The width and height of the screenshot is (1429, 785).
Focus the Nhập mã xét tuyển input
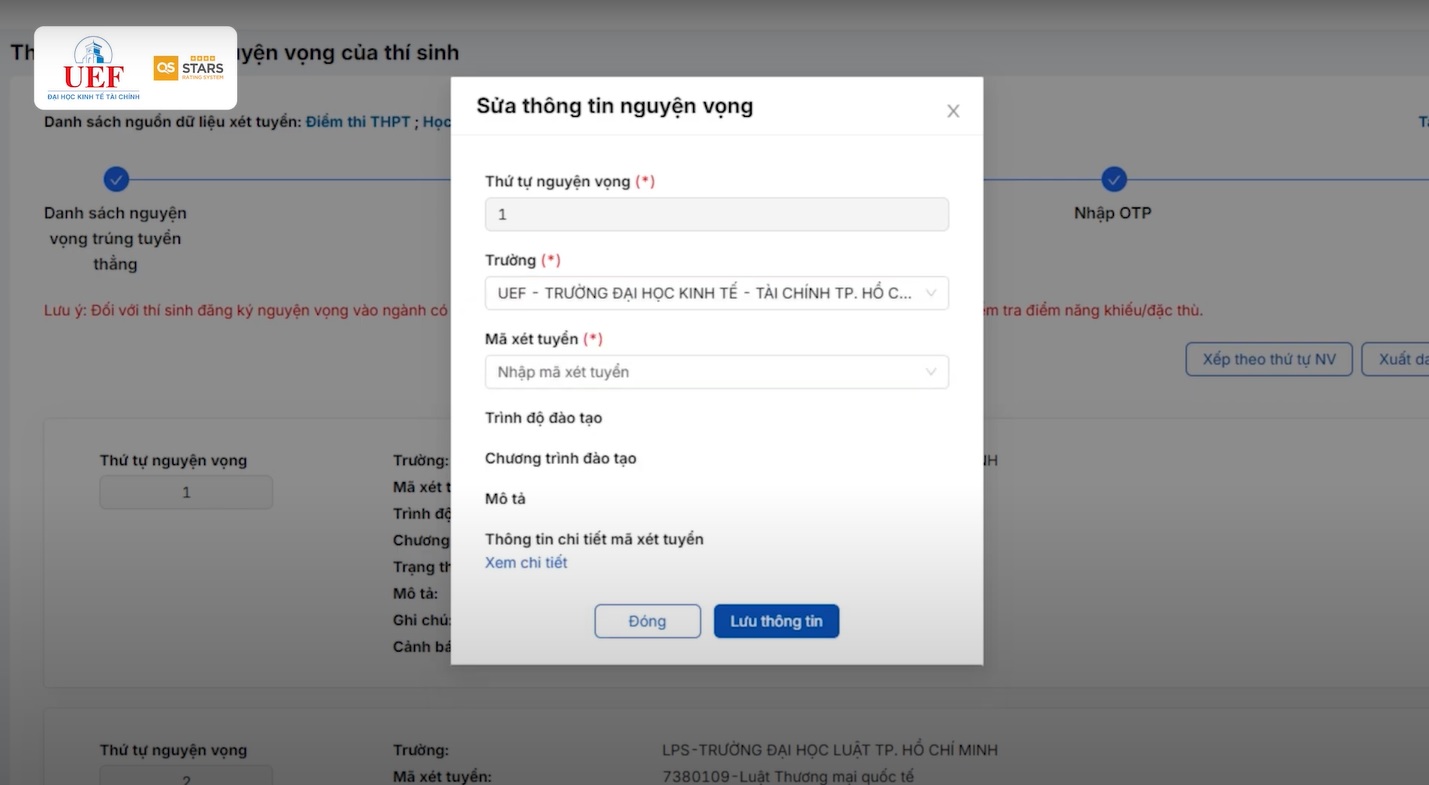point(704,372)
